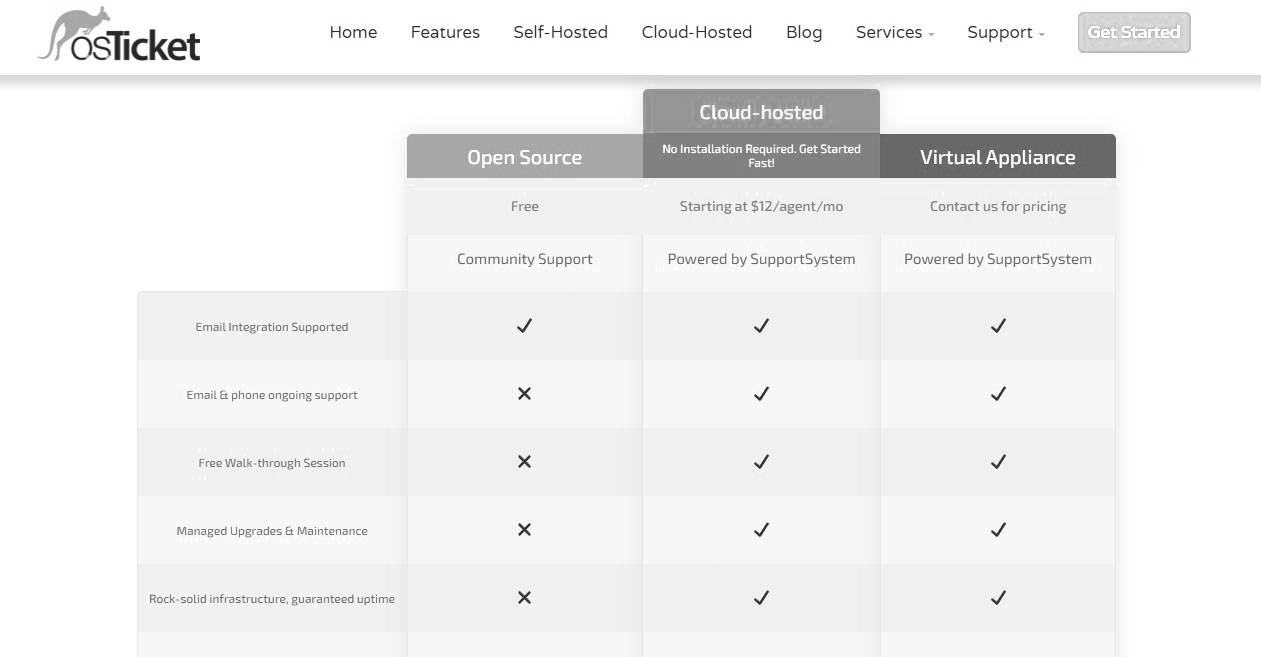Screen dimensions: 1261x657
Task: Expand the Services dropdown menu
Action: 895,32
